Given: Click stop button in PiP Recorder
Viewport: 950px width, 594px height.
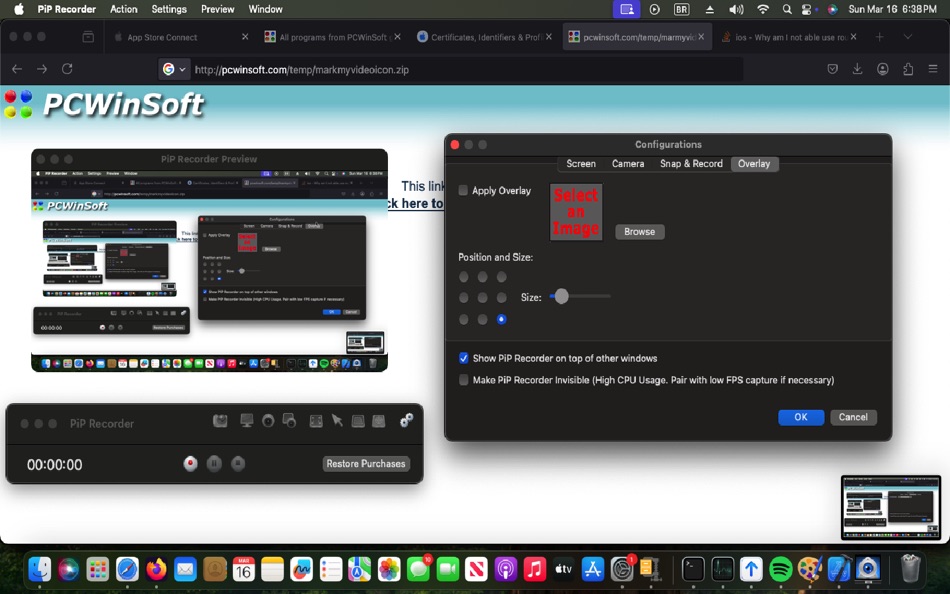Looking at the screenshot, I should pos(238,464).
